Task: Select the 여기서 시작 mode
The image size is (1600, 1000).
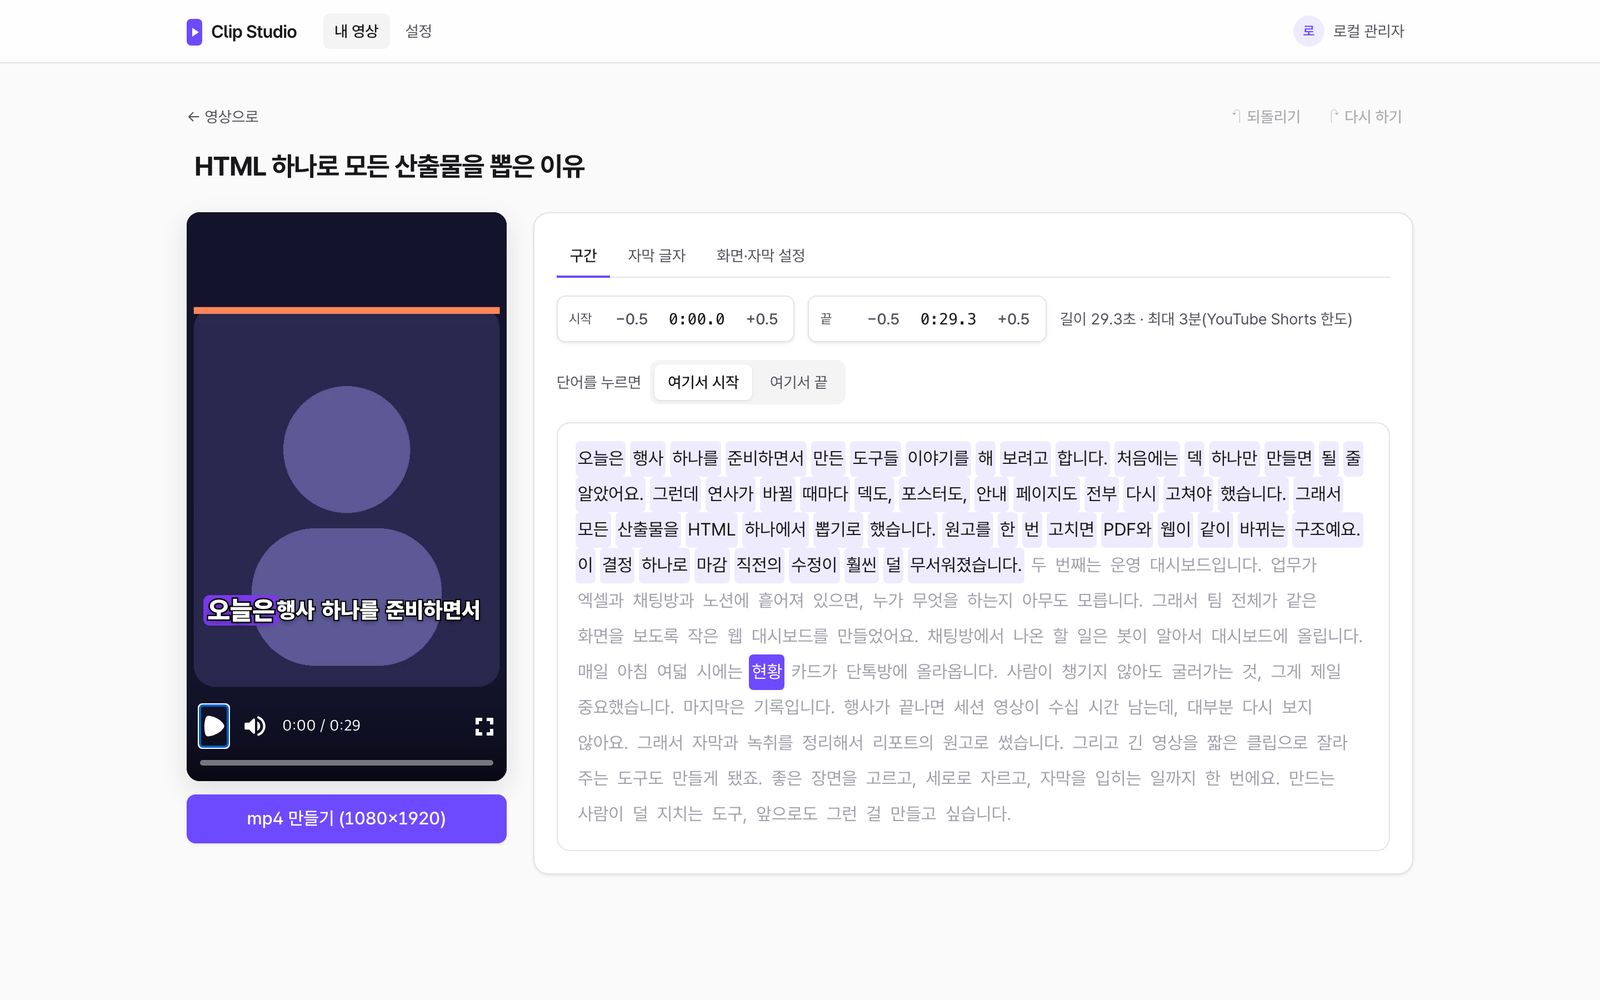Action: [x=703, y=382]
